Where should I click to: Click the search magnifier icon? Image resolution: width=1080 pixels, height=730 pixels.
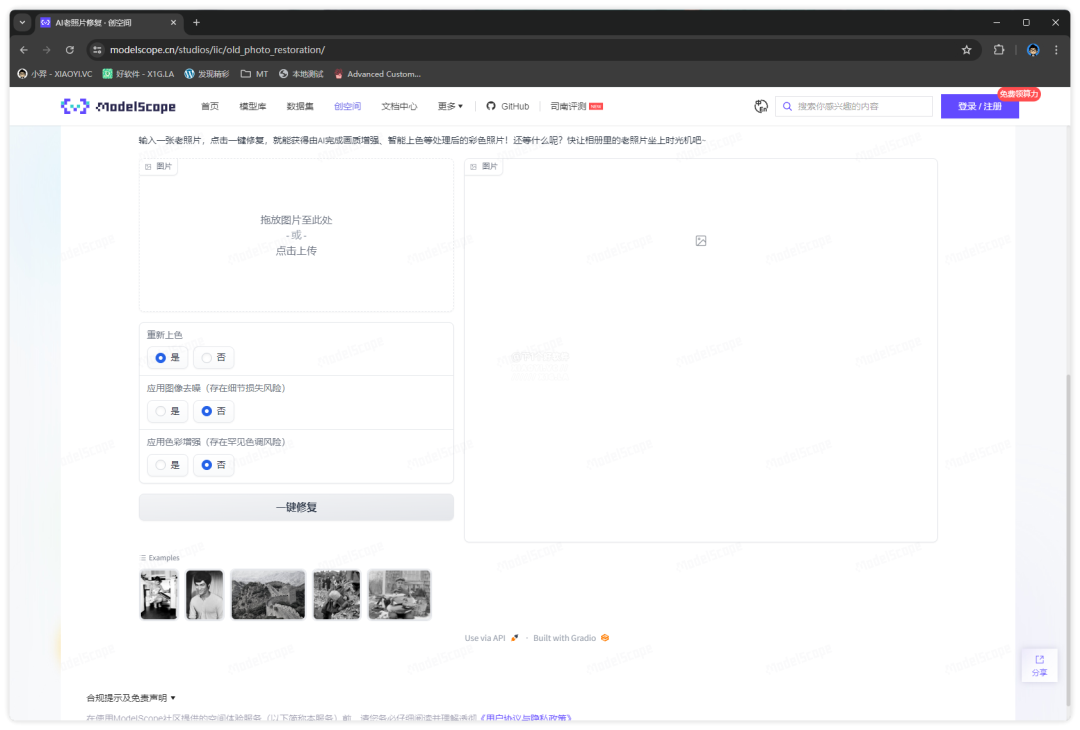(x=787, y=106)
